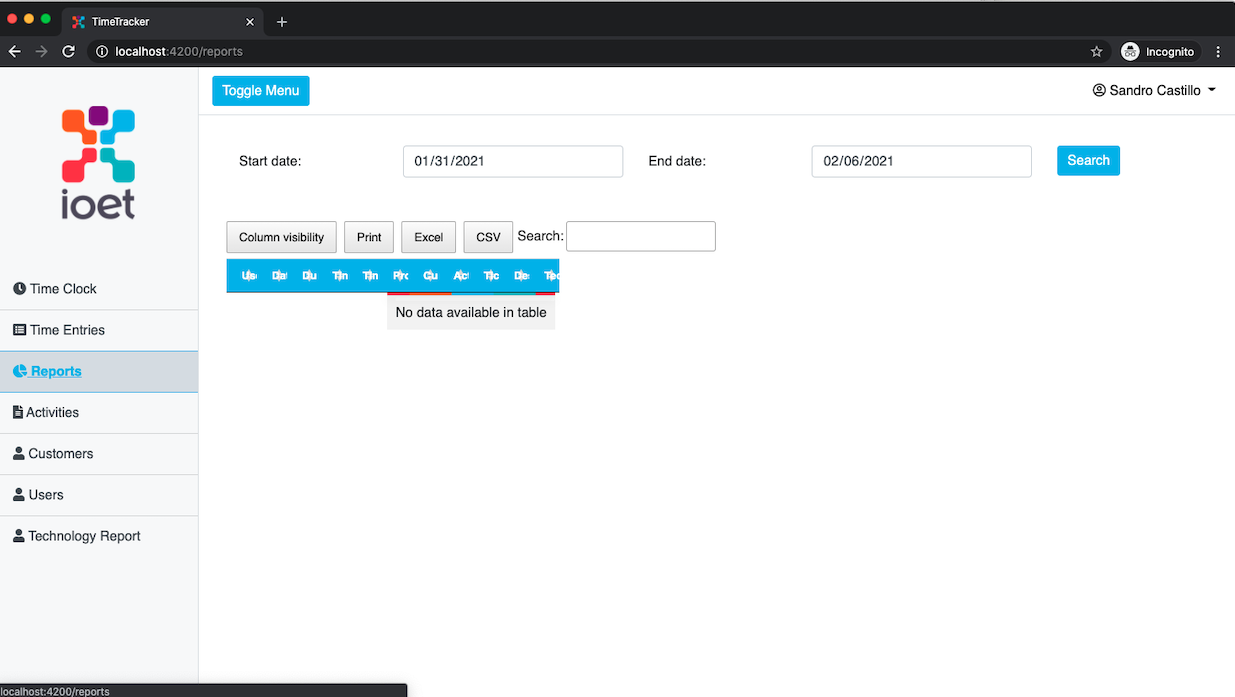Open the Start date picker field
Viewport: 1235px width, 697px height.
pyautogui.click(x=513, y=161)
